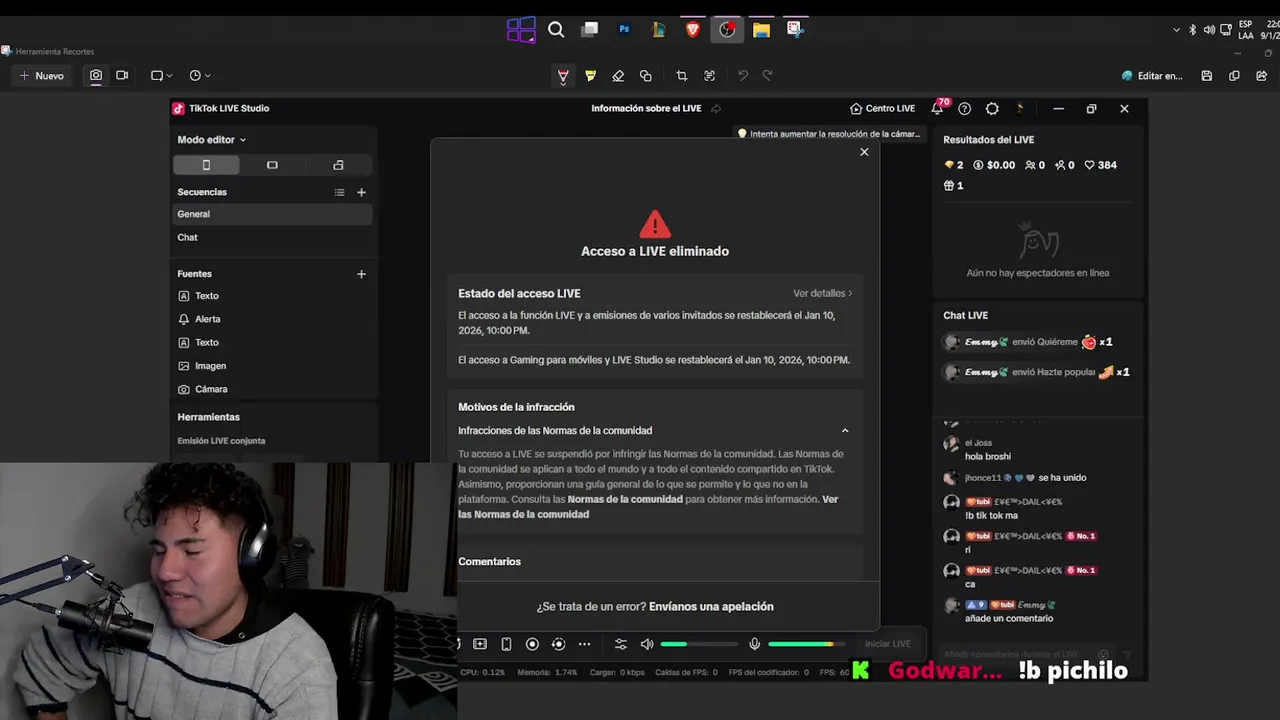Click the text actions icon in Recortes

click(x=709, y=76)
